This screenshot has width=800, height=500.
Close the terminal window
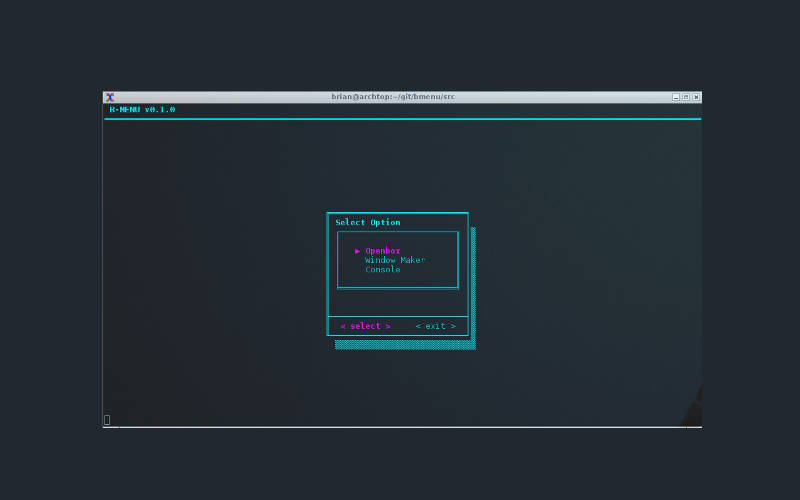(x=696, y=97)
